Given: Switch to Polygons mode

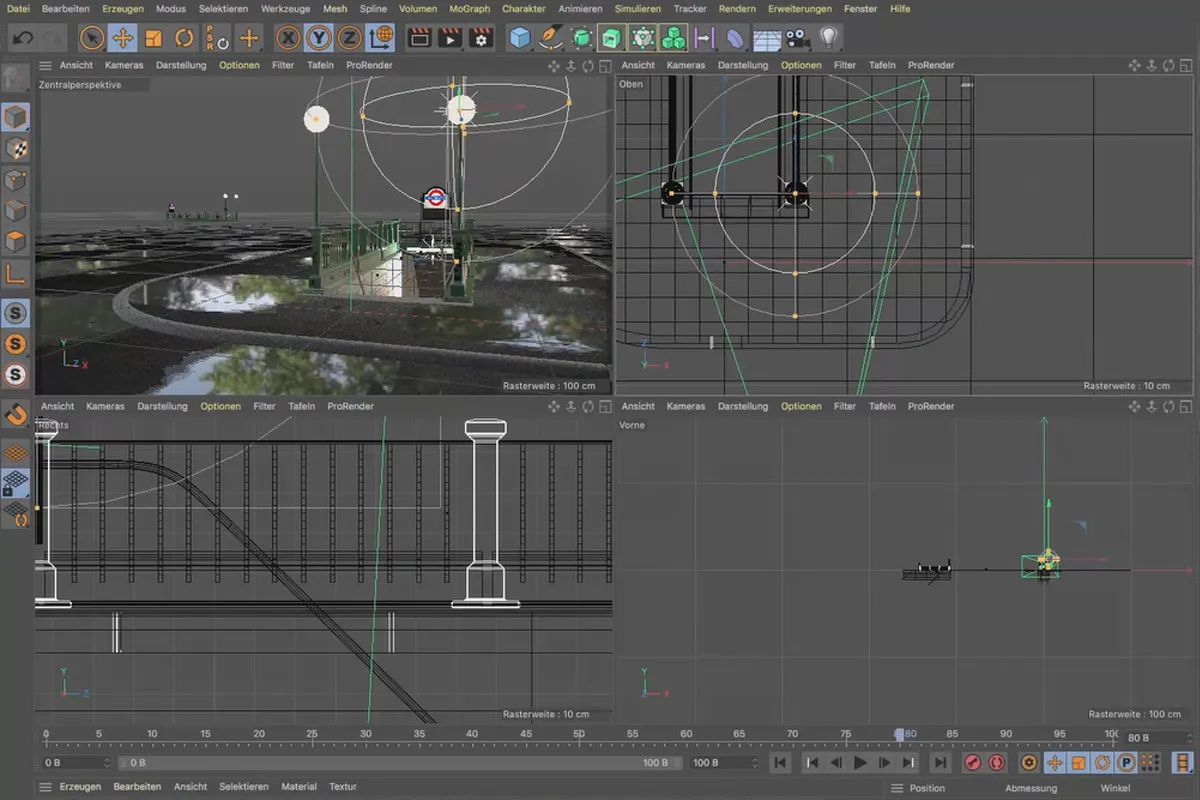Looking at the screenshot, I should click(x=16, y=242).
